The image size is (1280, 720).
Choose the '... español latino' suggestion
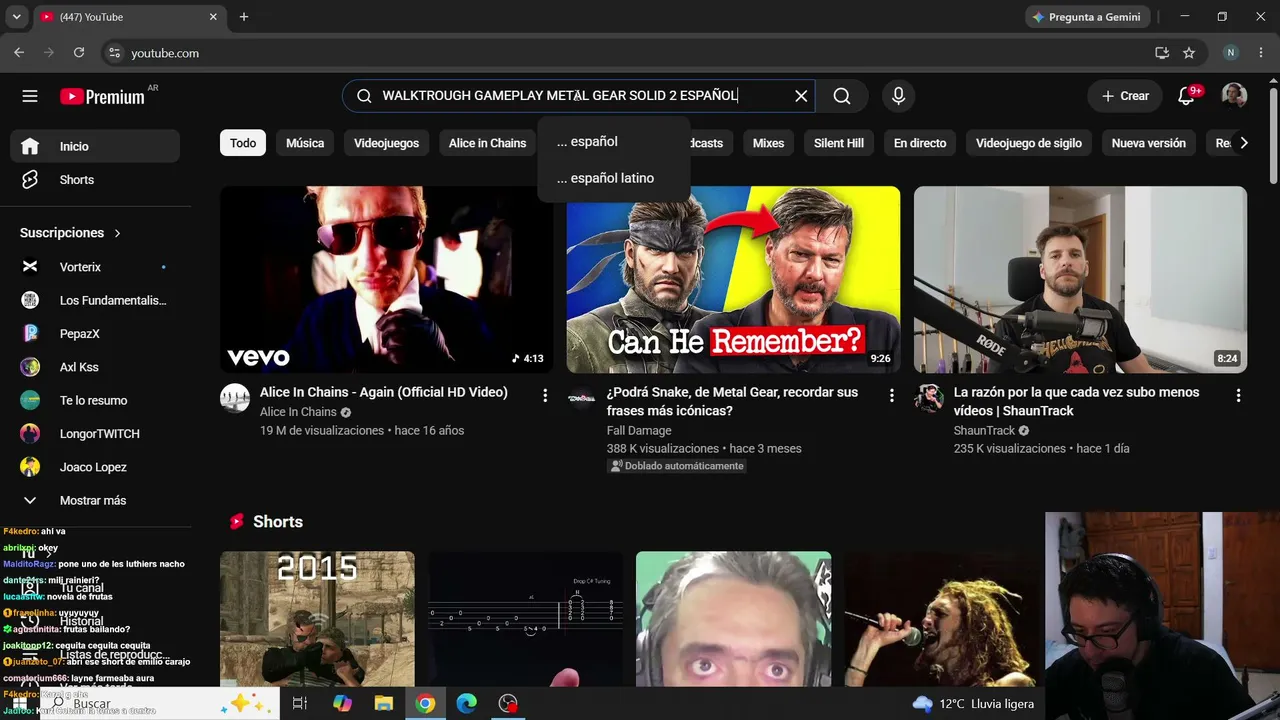pos(613,178)
